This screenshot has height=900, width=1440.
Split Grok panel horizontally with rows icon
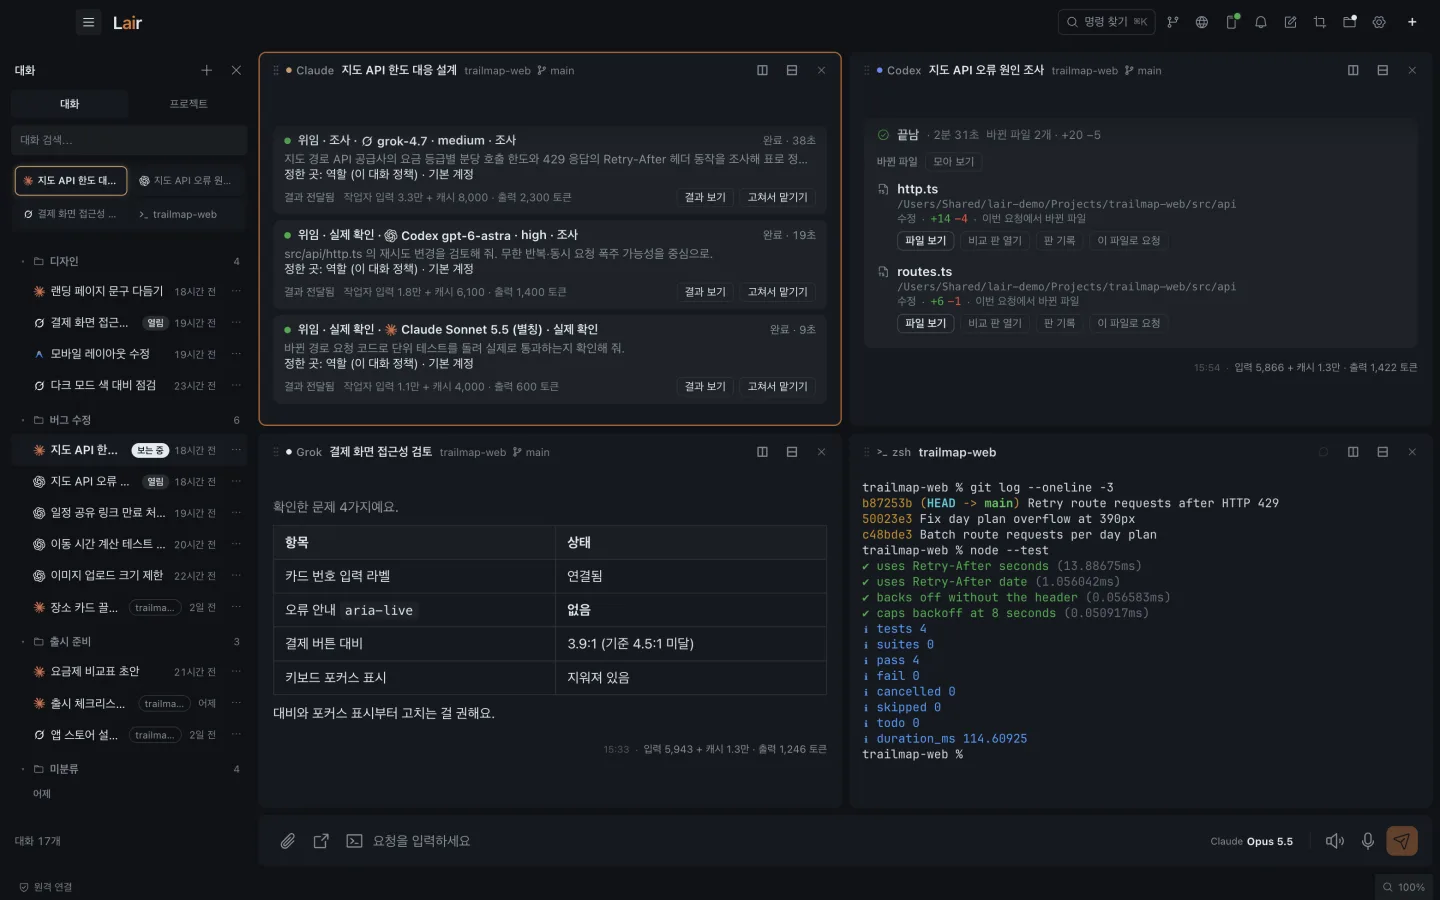pyautogui.click(x=792, y=452)
